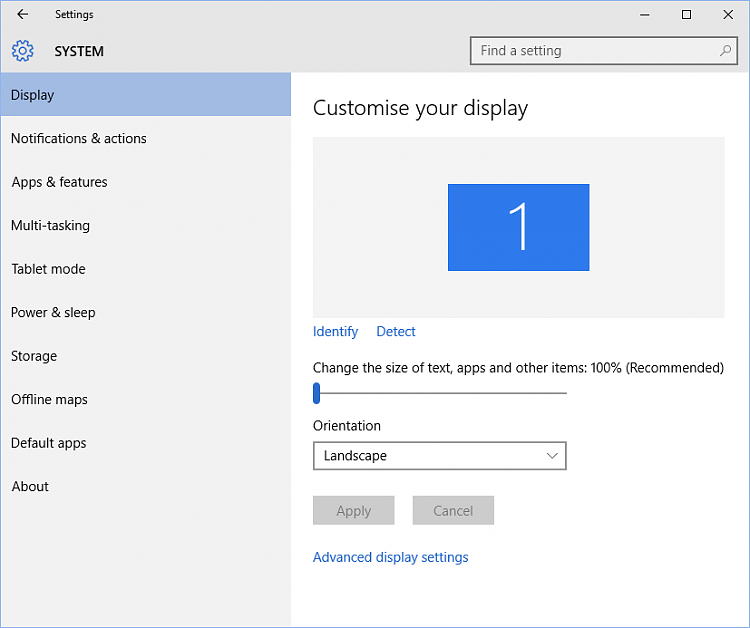Close the Settings window
The height and width of the screenshot is (628, 750).
[x=728, y=15]
